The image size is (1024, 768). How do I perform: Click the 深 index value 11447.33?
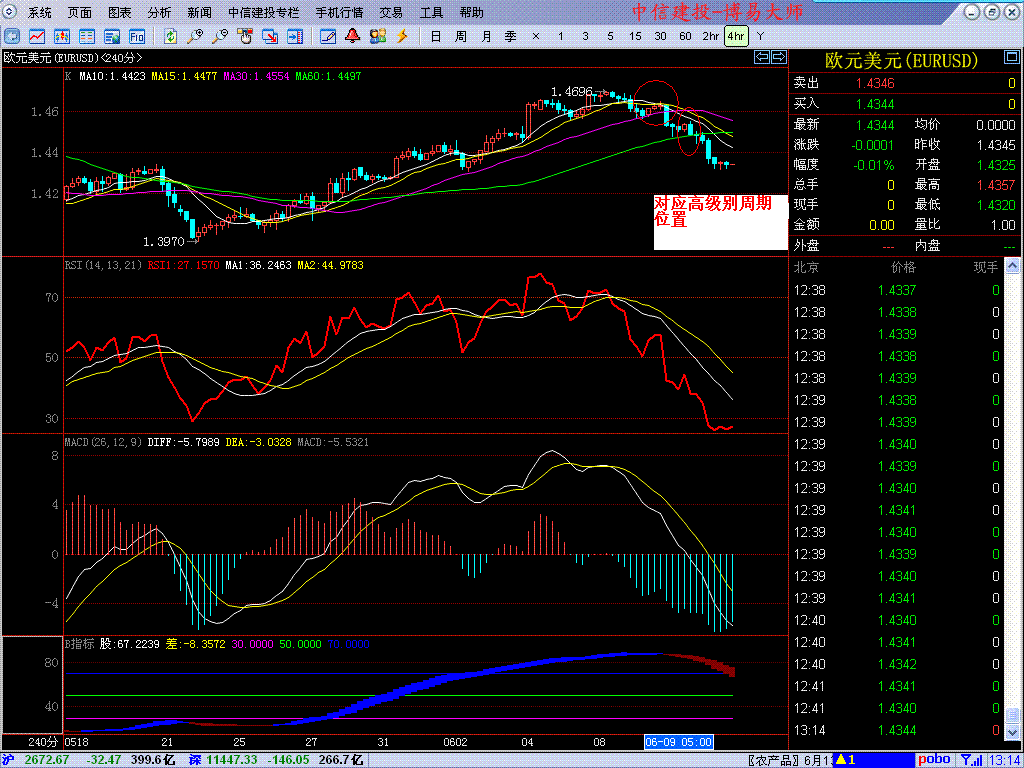[232, 760]
